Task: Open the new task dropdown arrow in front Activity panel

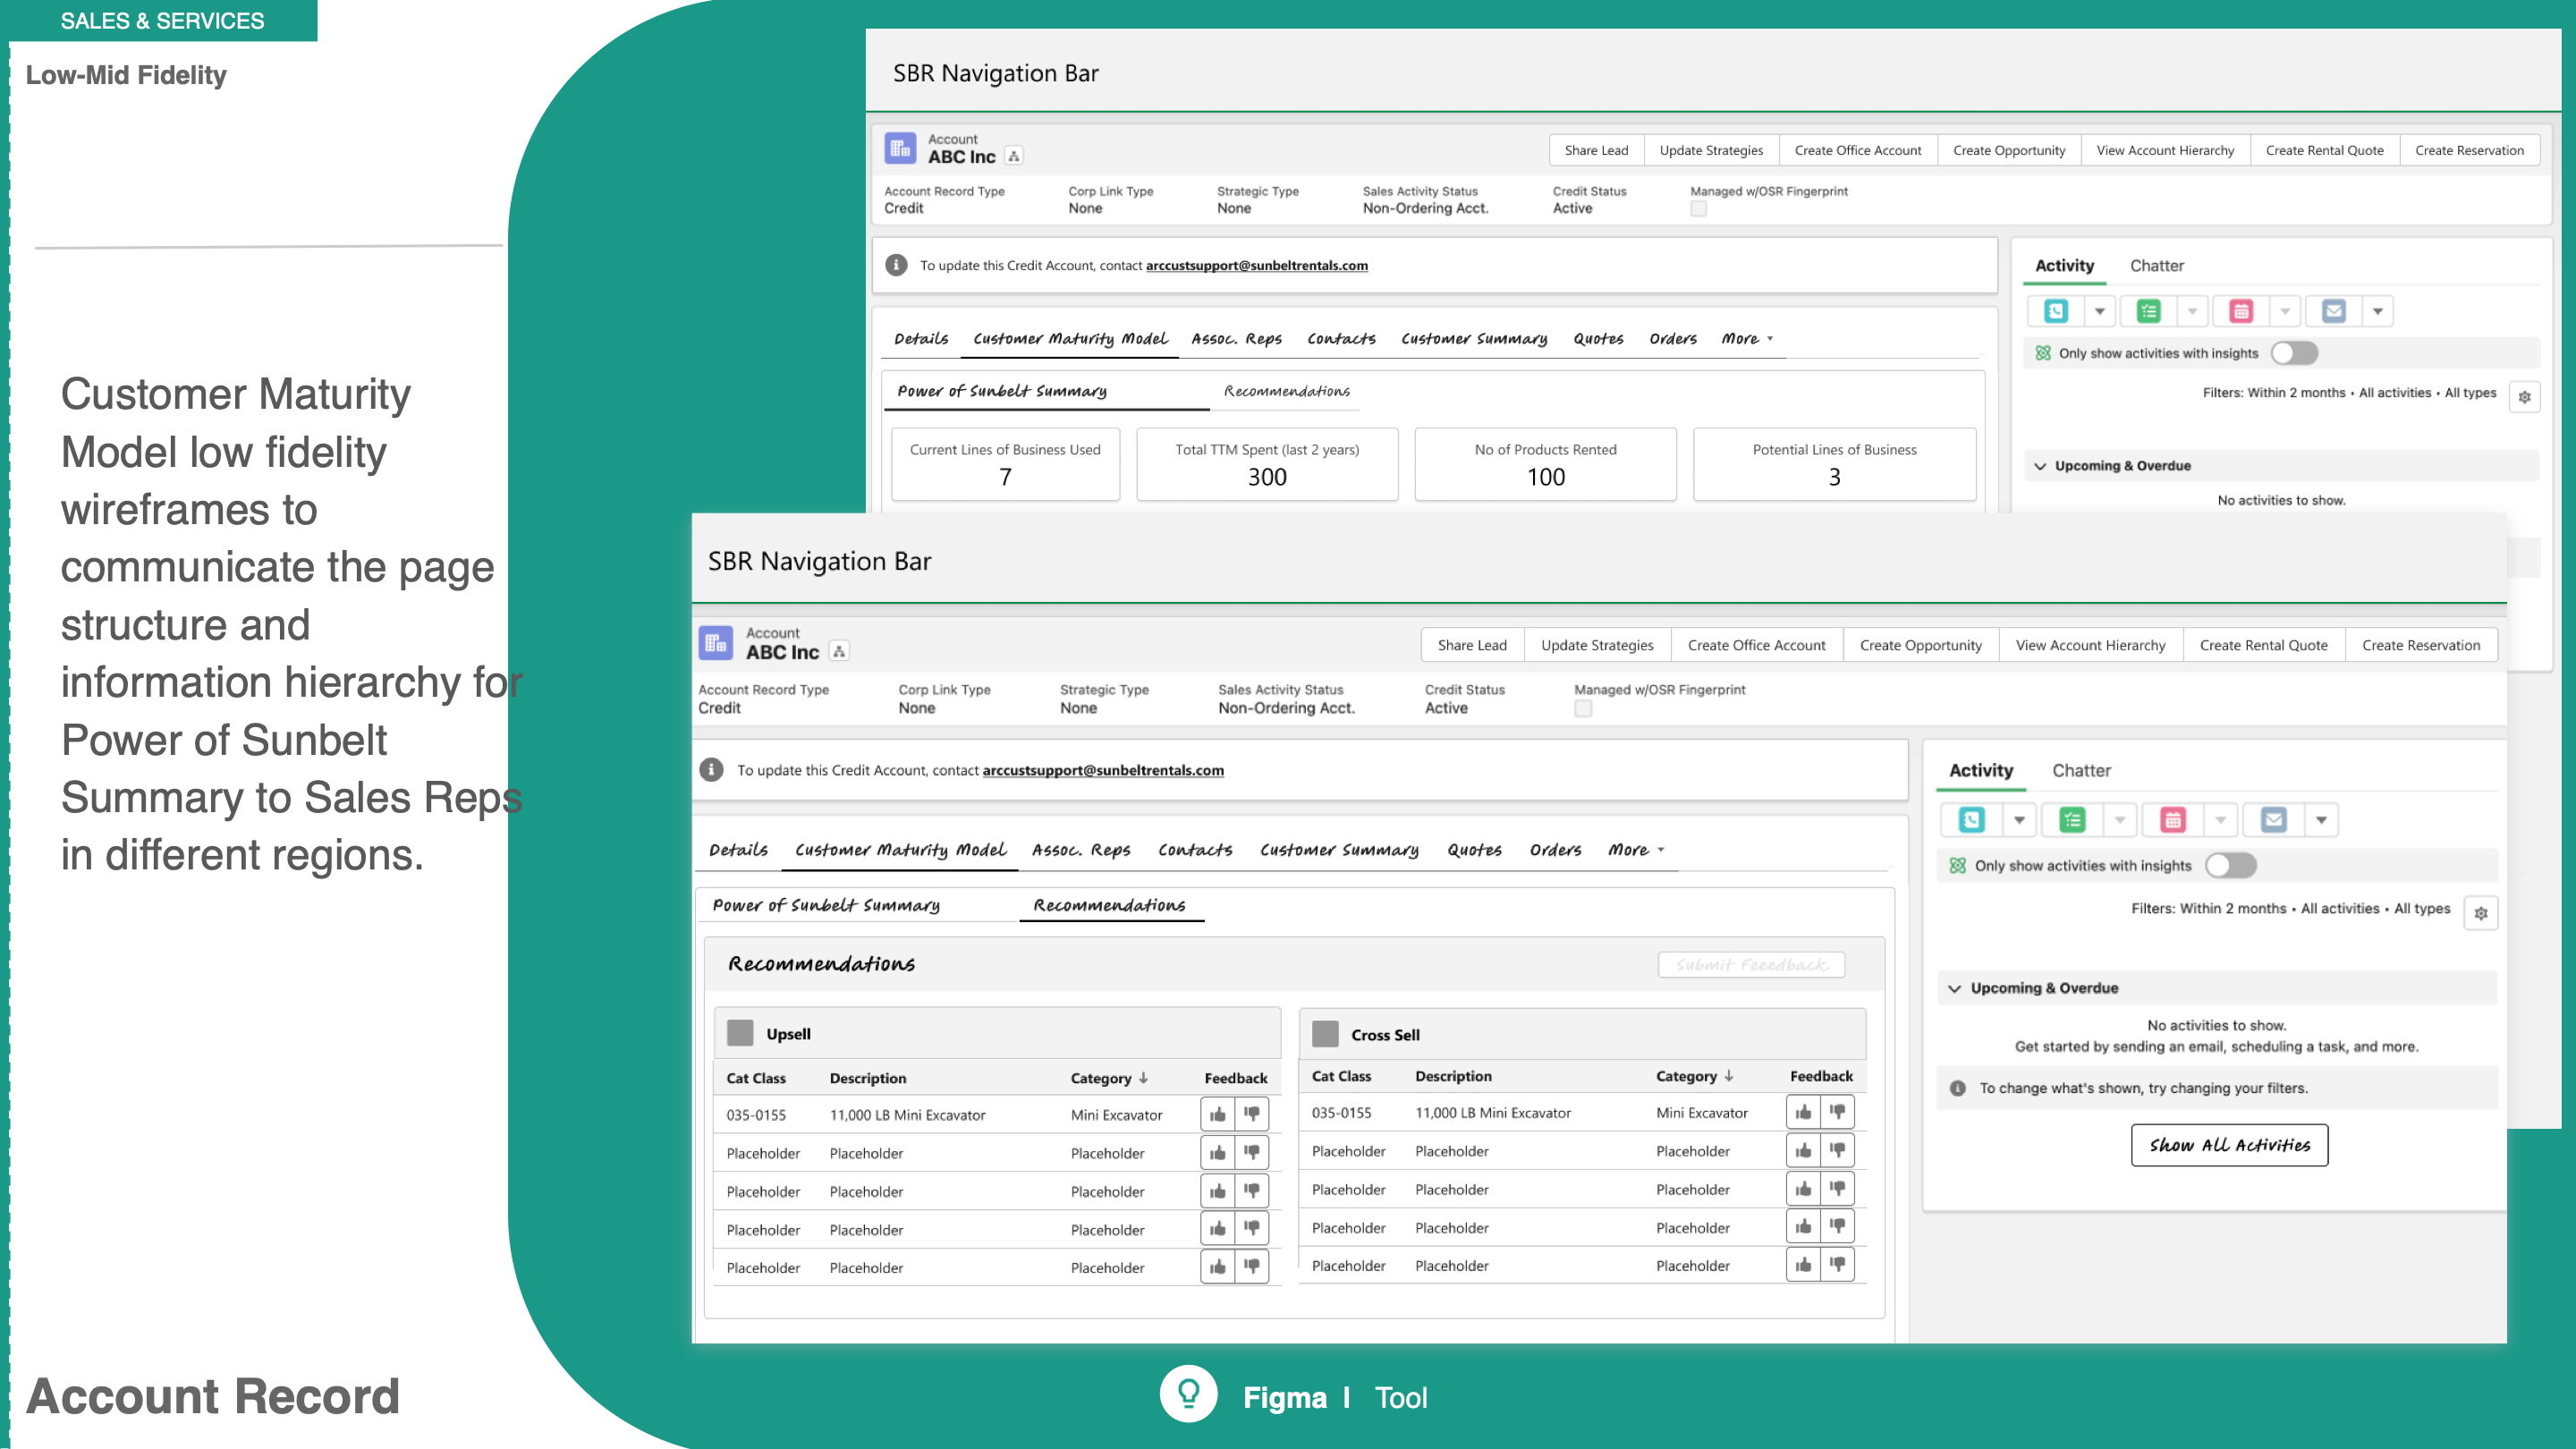Action: click(x=2120, y=820)
